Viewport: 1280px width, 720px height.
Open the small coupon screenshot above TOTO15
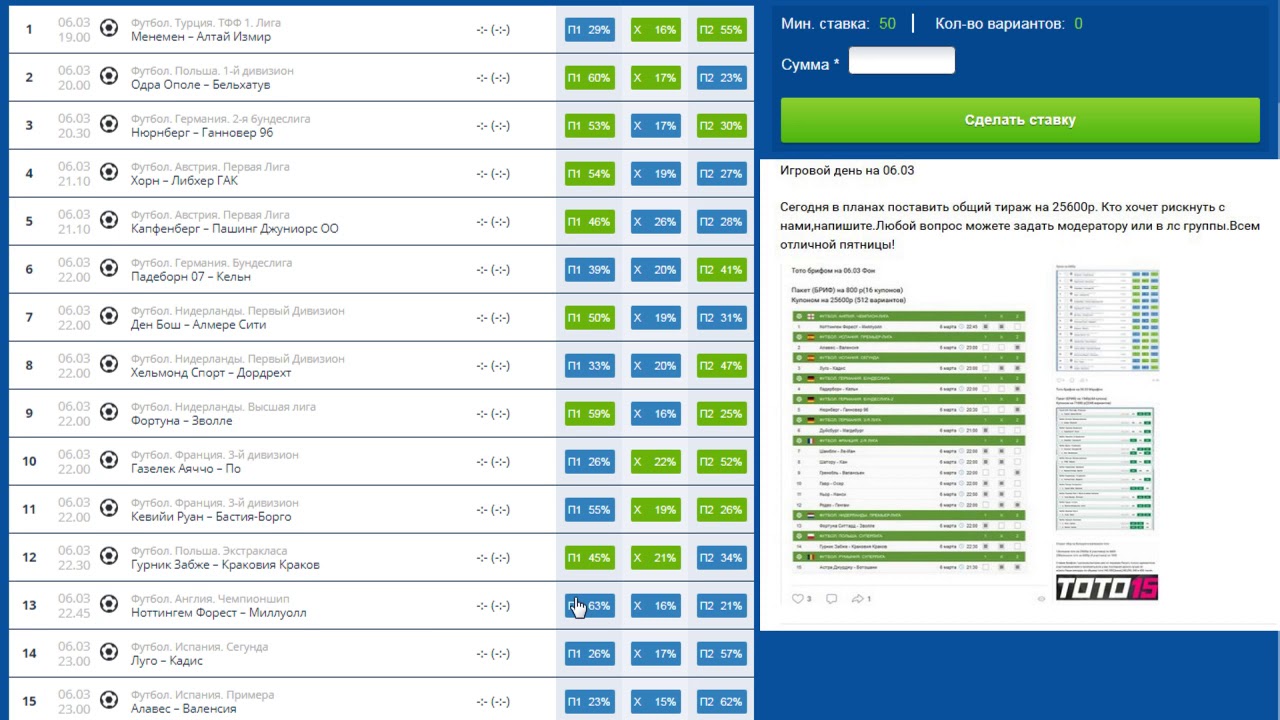(1105, 469)
